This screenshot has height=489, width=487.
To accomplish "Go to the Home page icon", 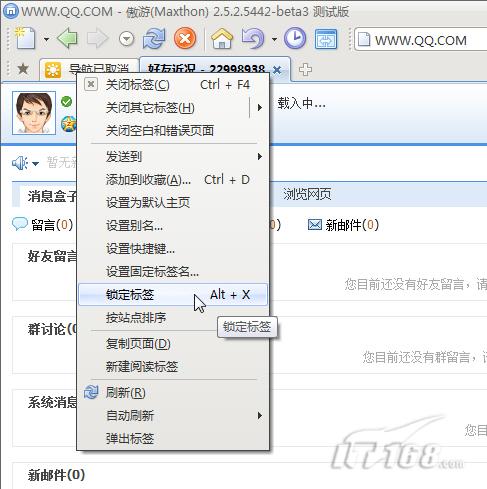I will pos(222,38).
